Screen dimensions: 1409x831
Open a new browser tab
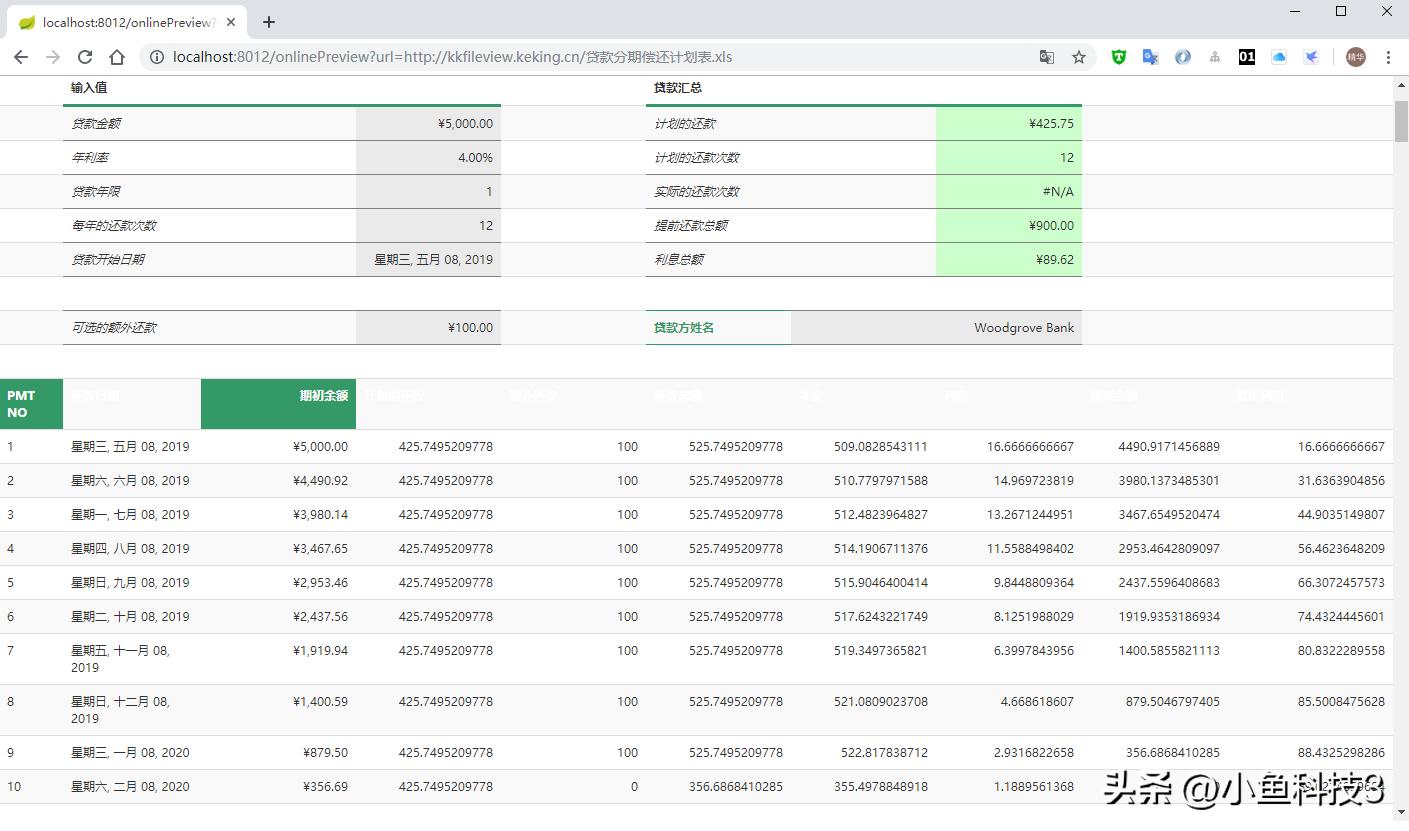pyautogui.click(x=269, y=22)
